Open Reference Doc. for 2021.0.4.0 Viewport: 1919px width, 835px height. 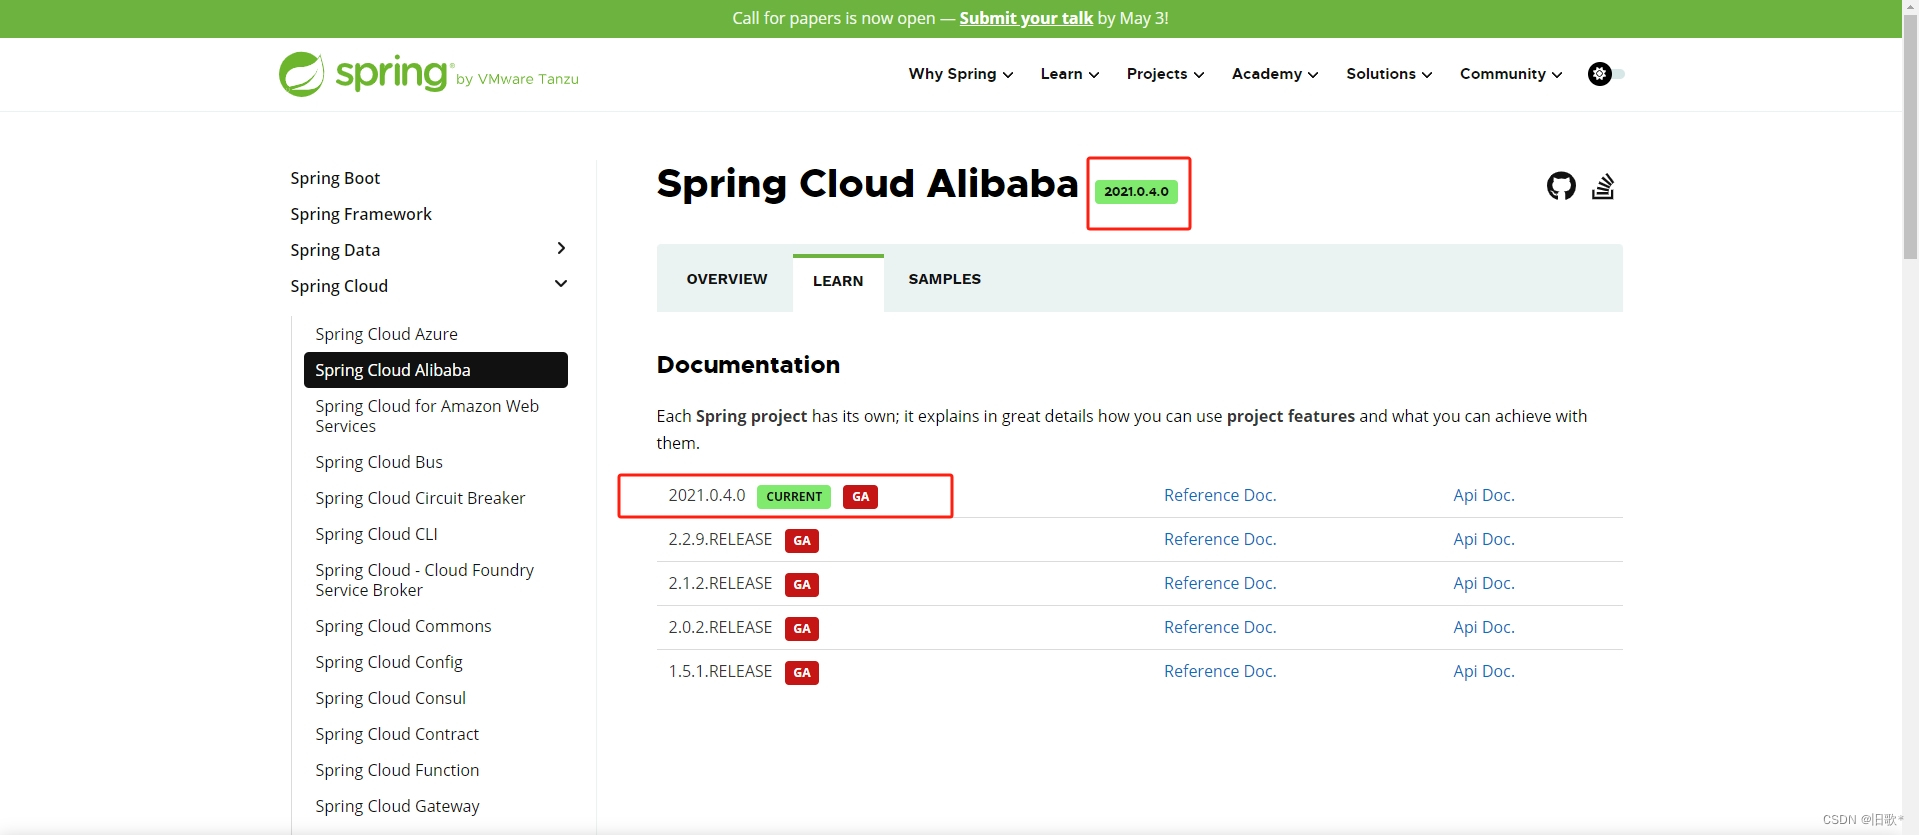(x=1220, y=495)
